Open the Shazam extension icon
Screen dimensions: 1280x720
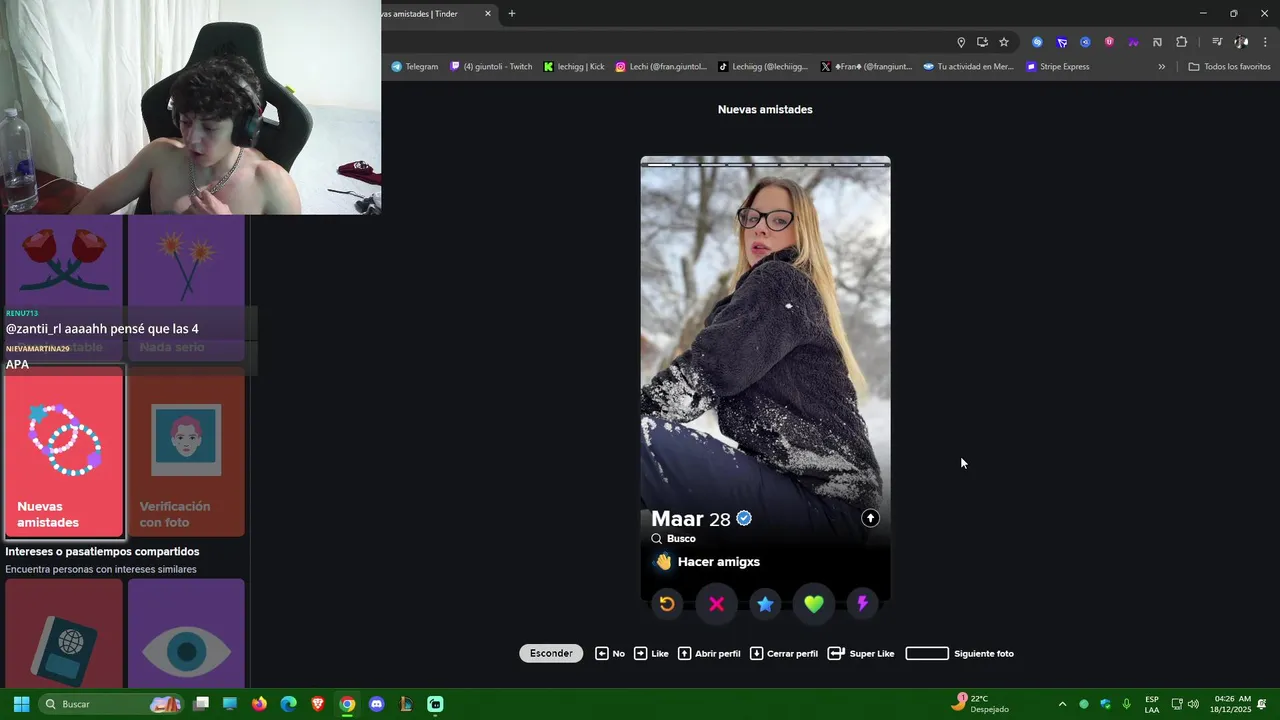[x=1037, y=42]
